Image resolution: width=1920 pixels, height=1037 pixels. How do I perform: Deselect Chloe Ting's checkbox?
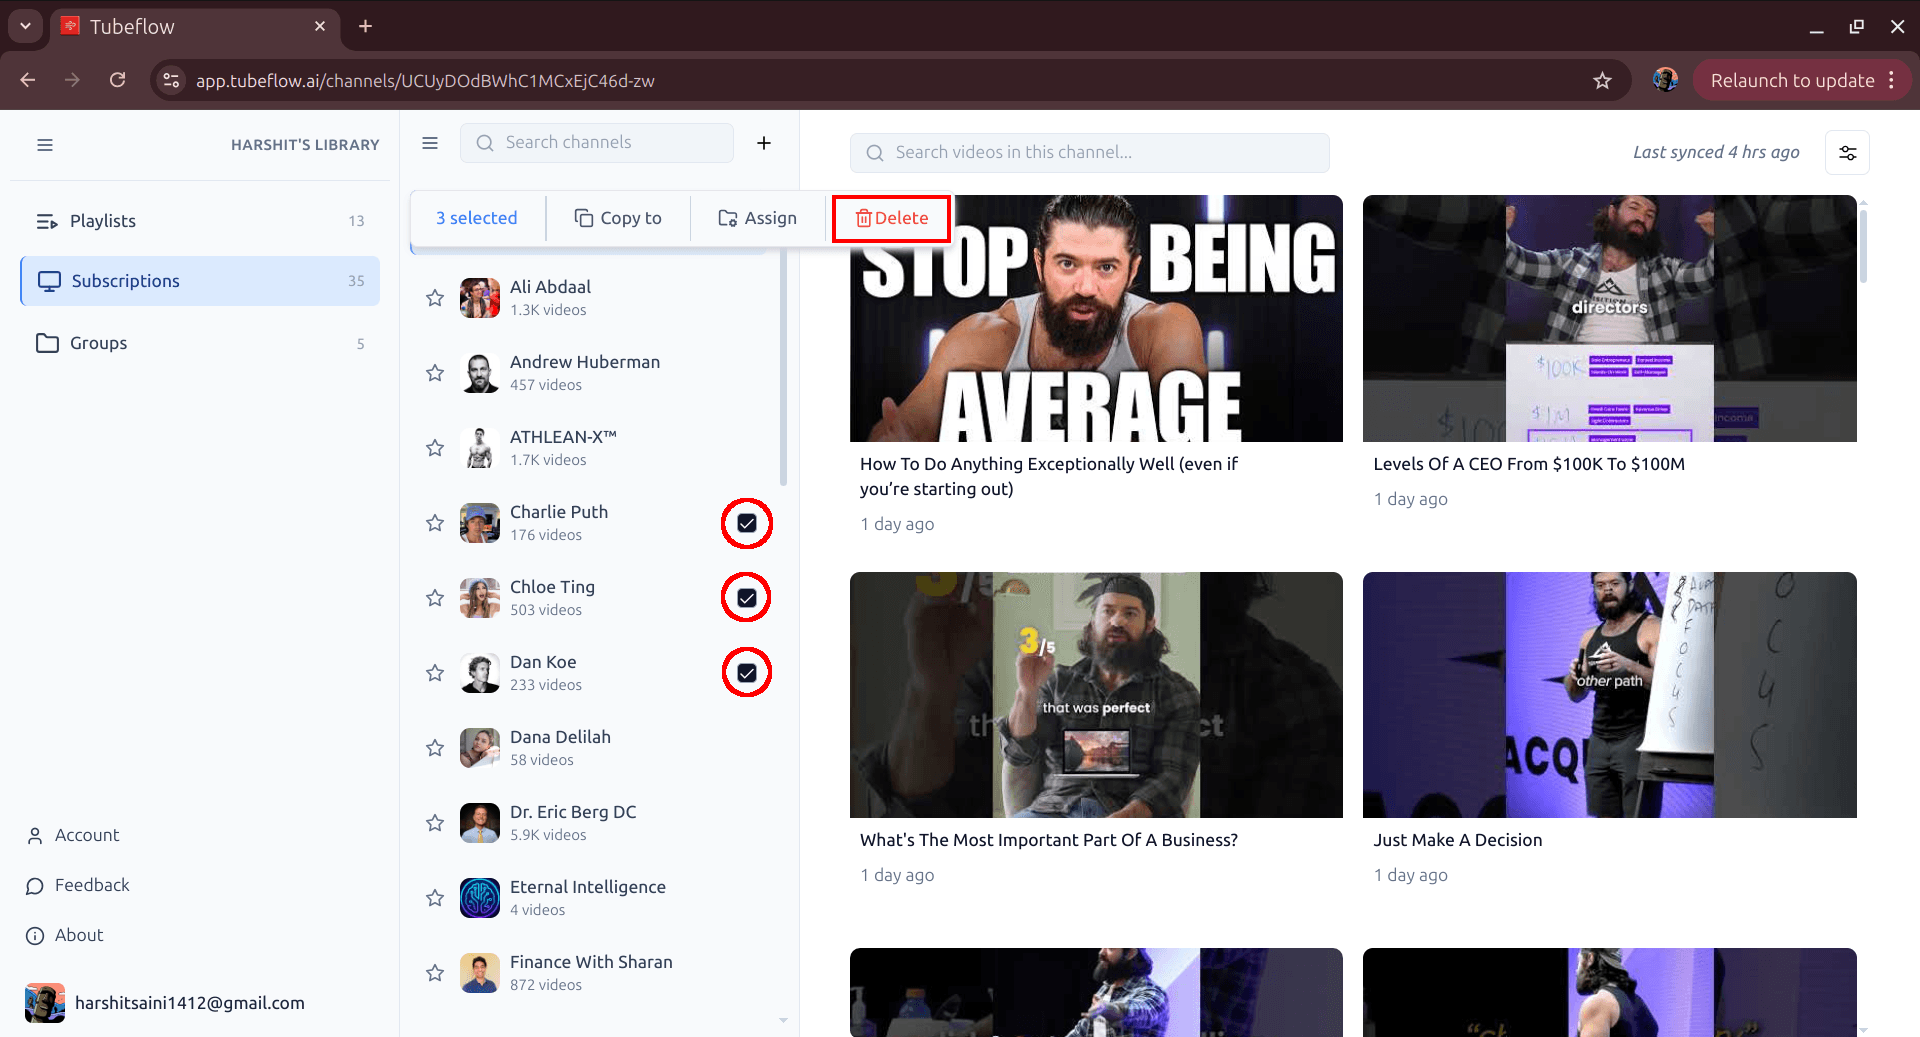pyautogui.click(x=746, y=597)
